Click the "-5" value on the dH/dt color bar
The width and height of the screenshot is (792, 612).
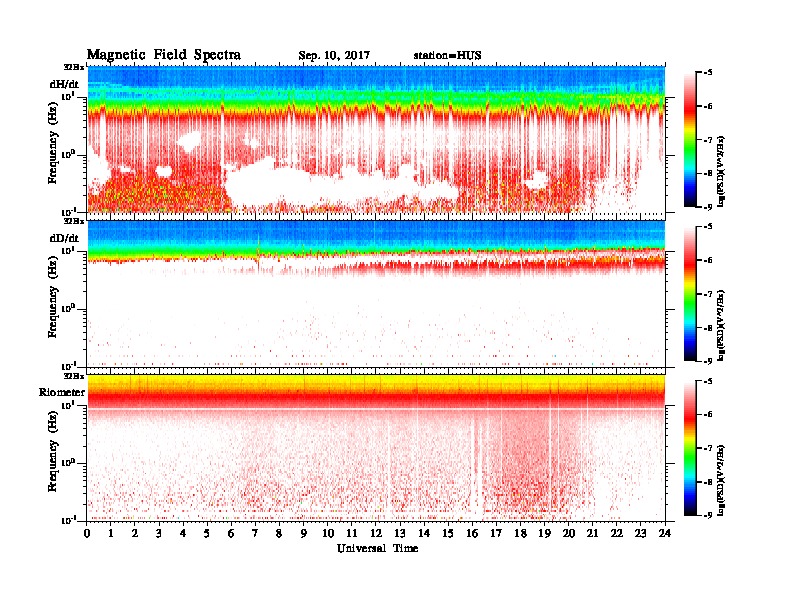click(708, 73)
